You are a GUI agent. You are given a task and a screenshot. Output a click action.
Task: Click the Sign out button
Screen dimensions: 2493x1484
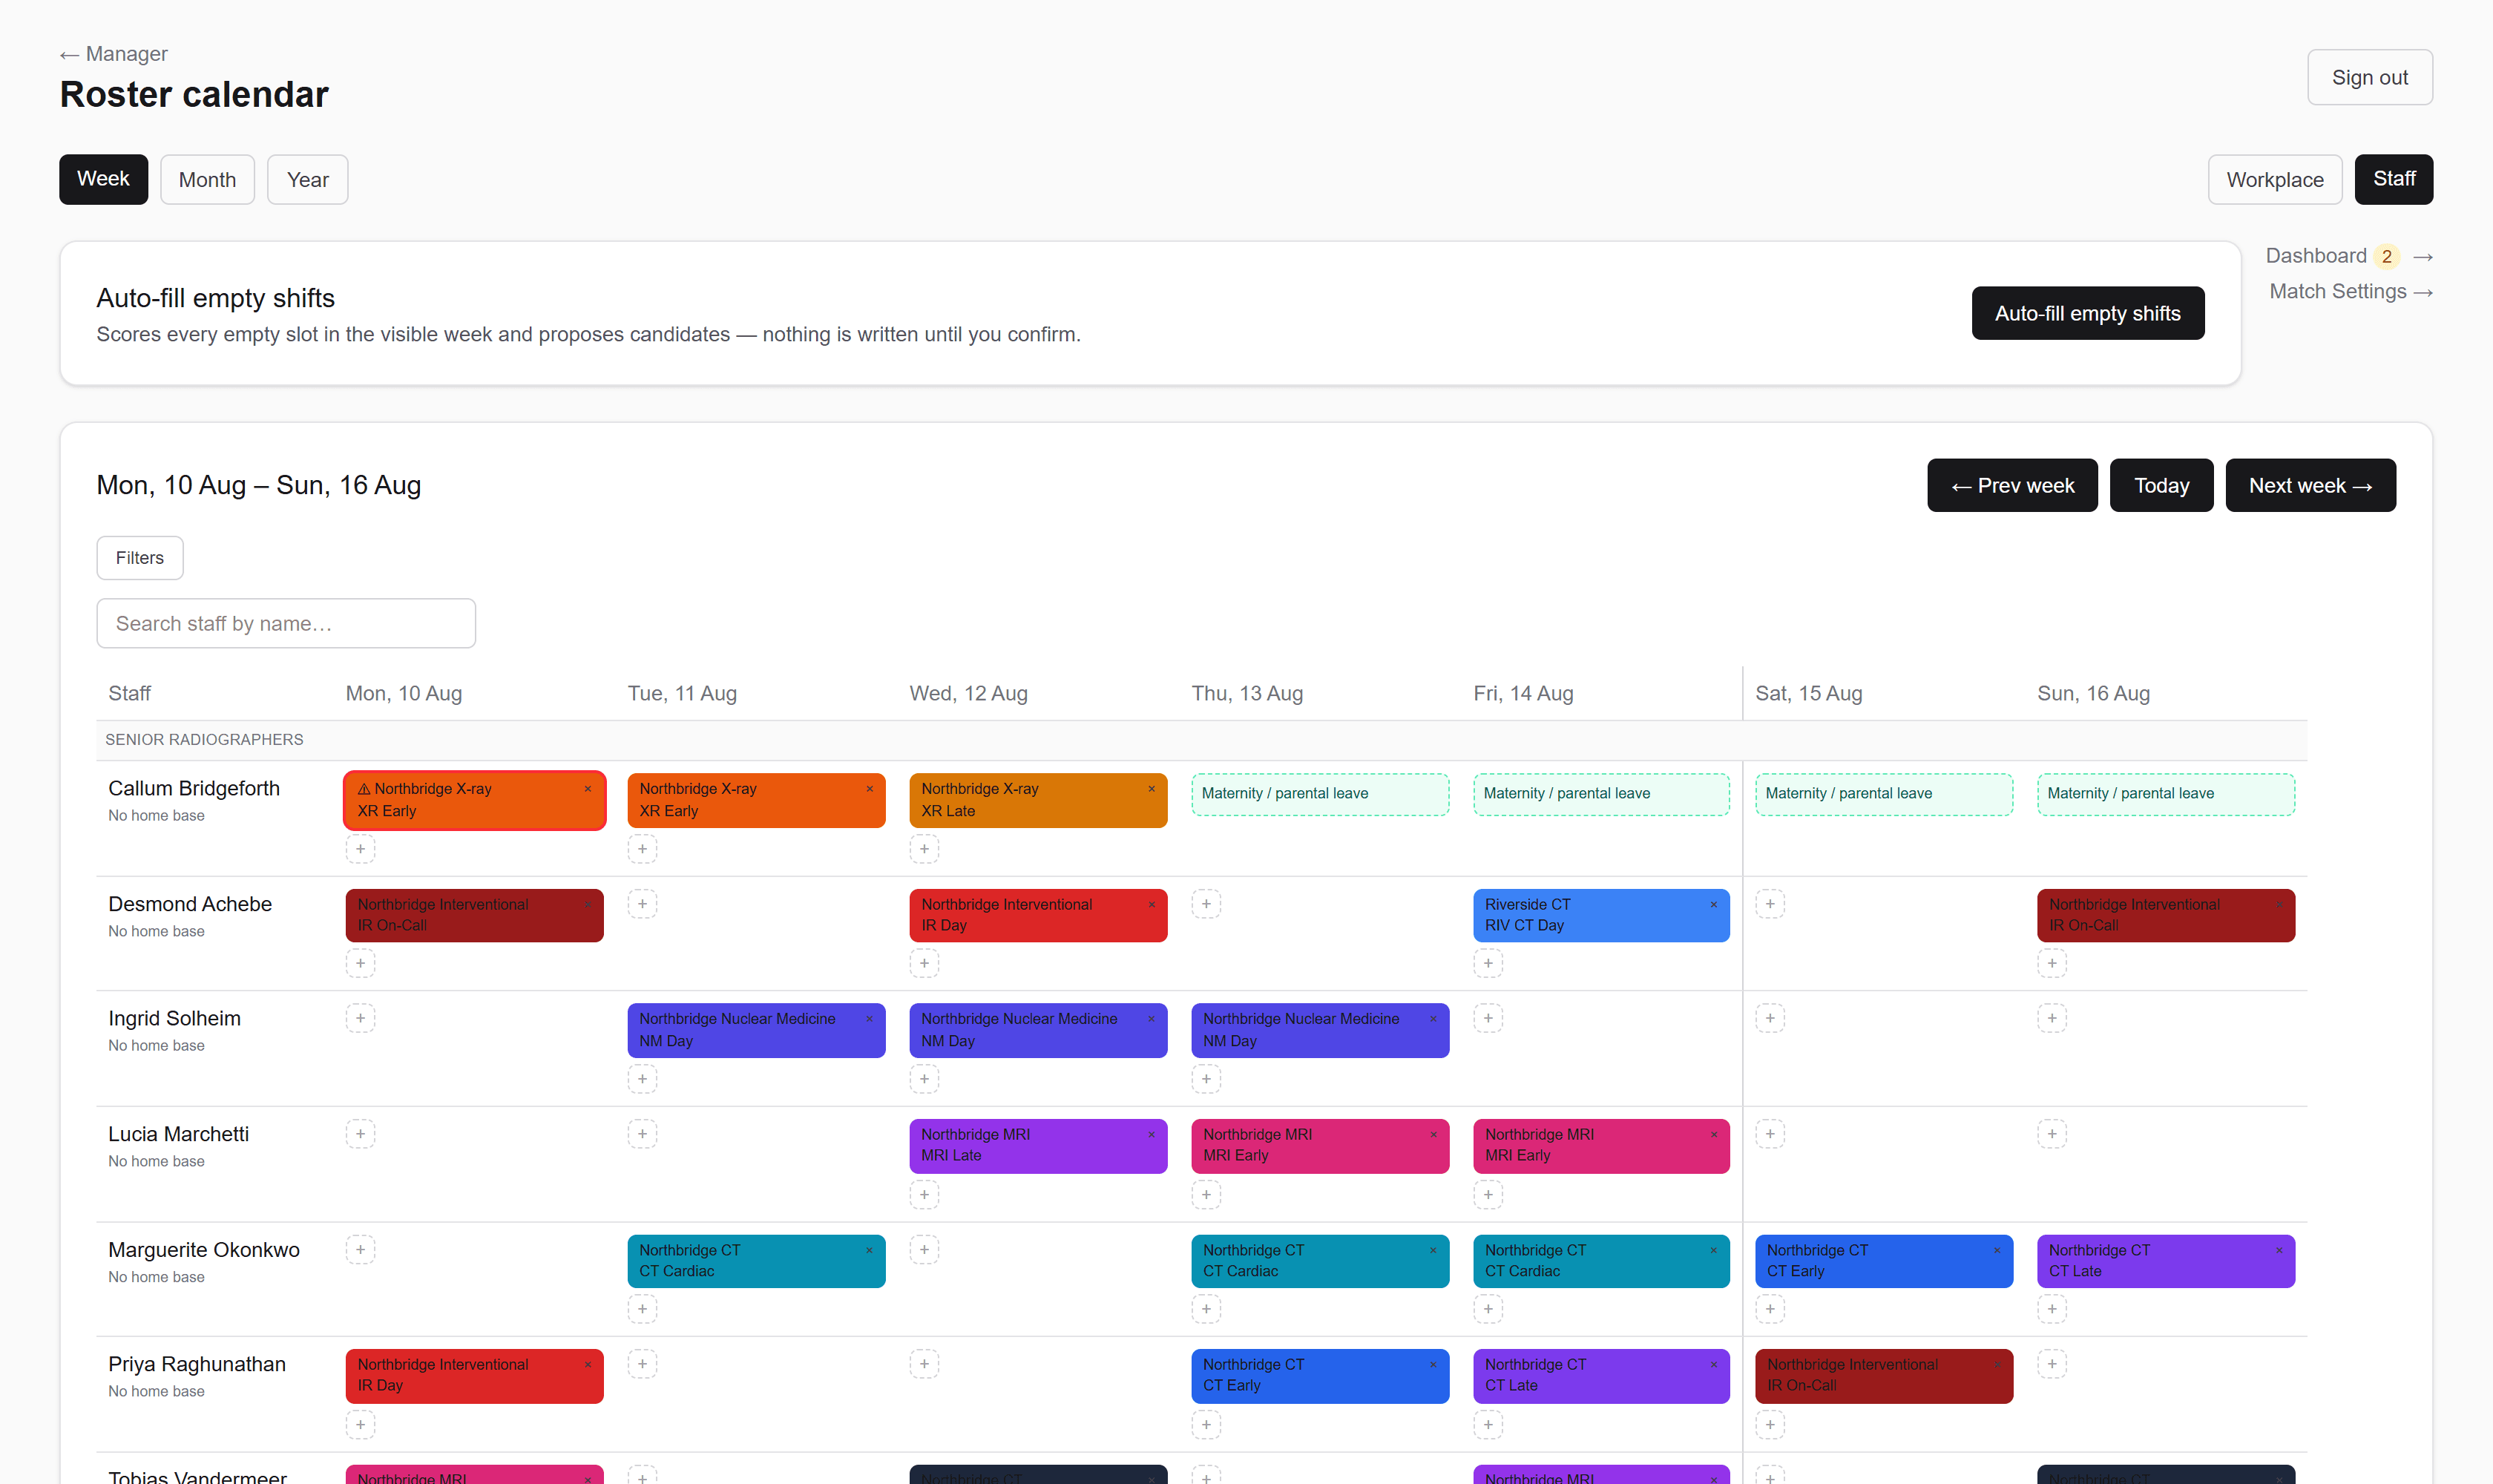[x=2370, y=77]
